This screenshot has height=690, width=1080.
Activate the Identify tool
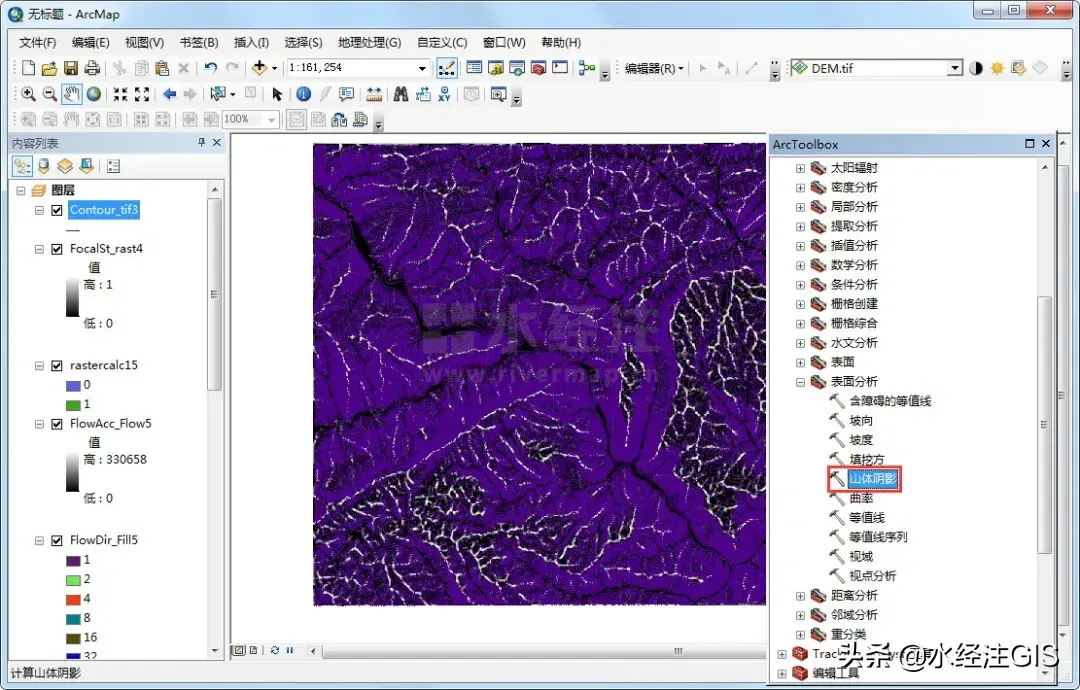coord(303,94)
